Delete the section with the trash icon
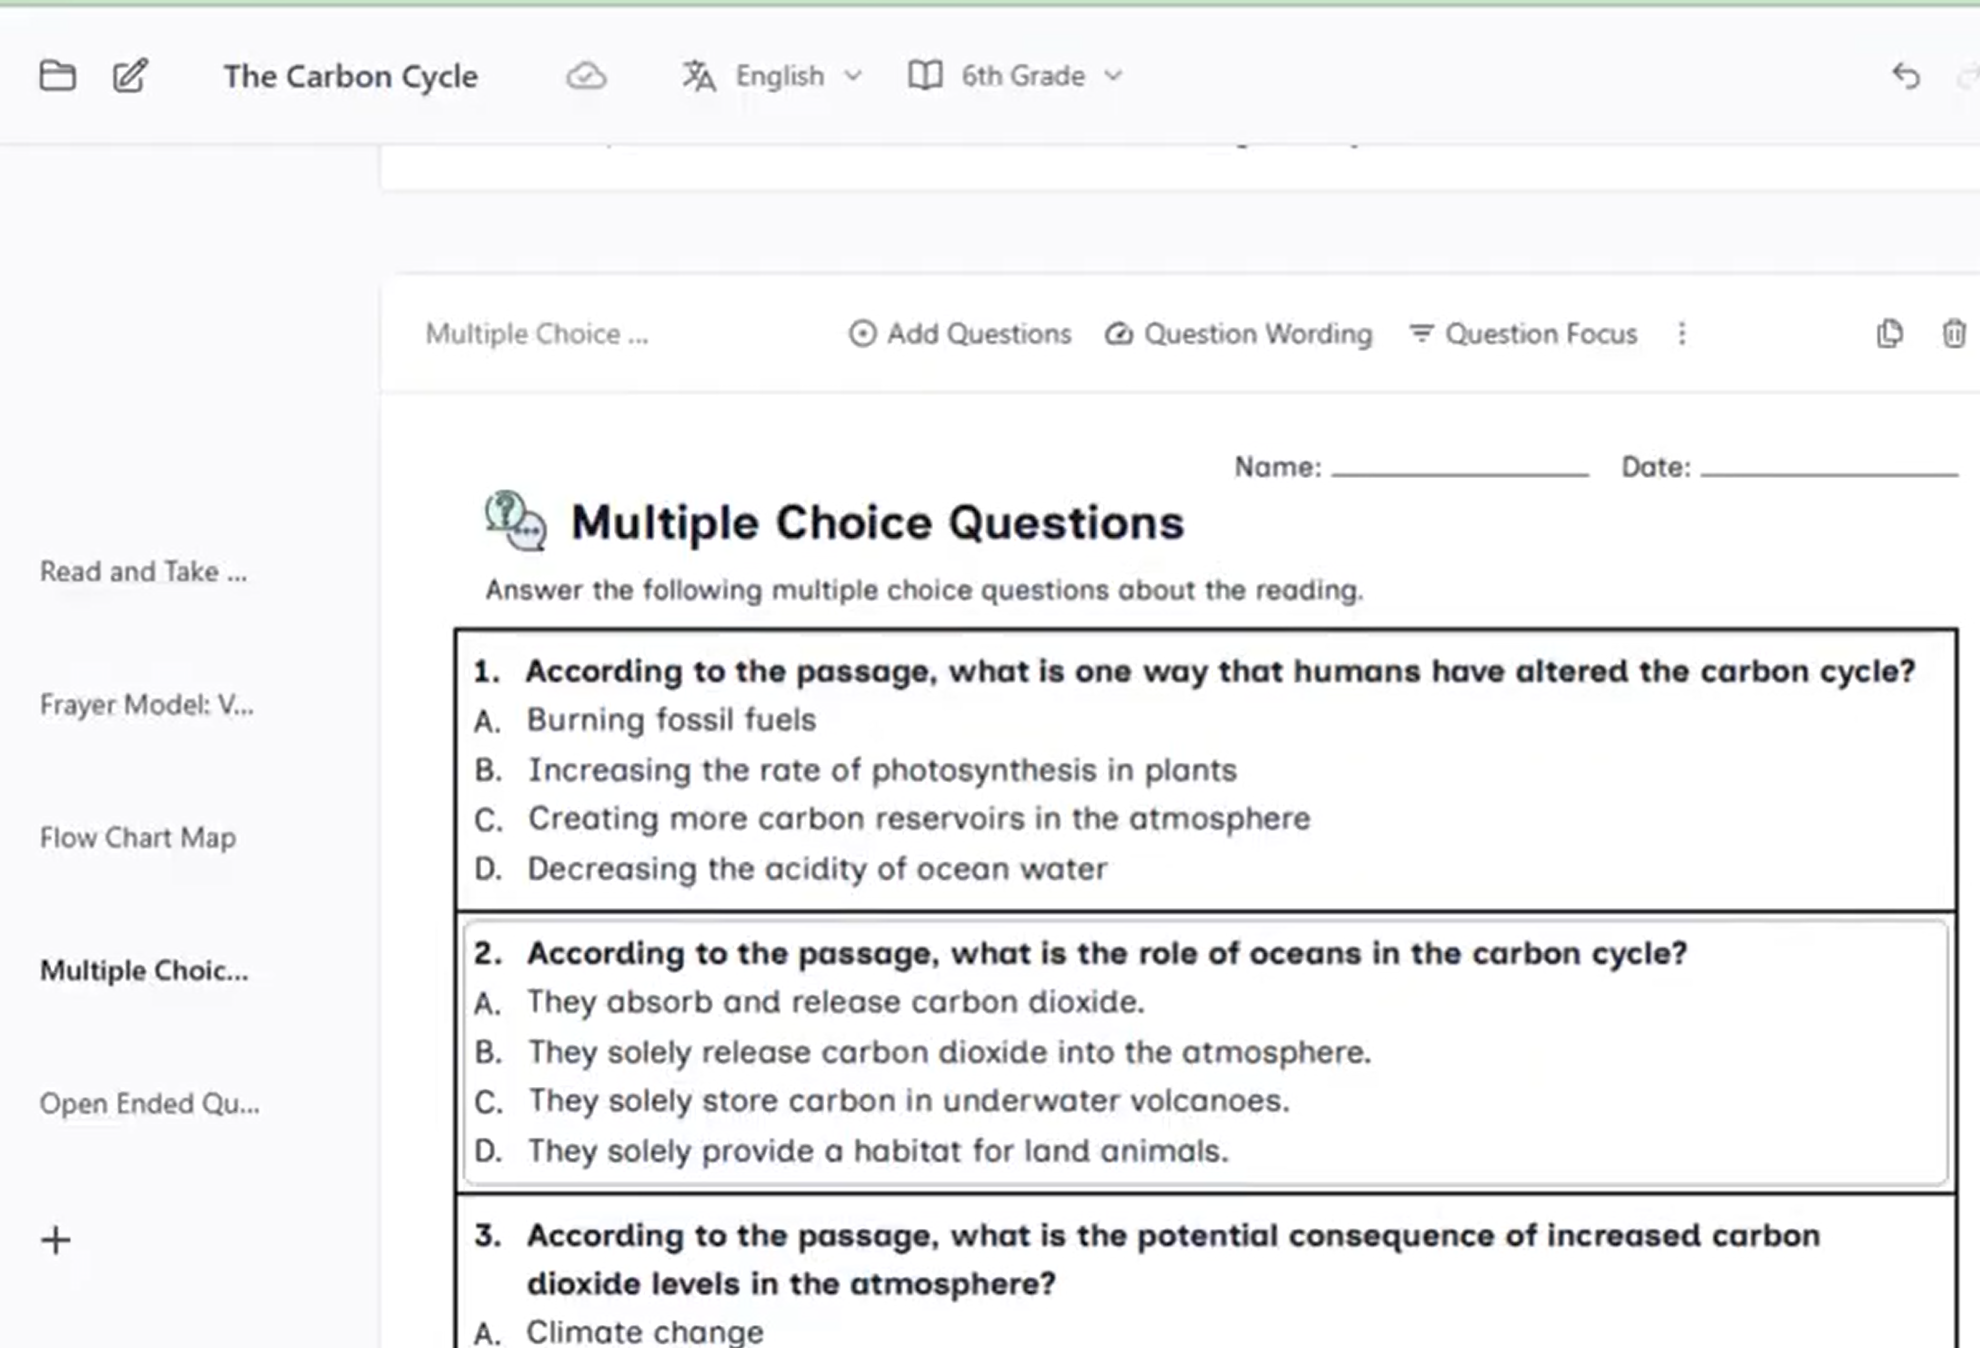 [1954, 333]
